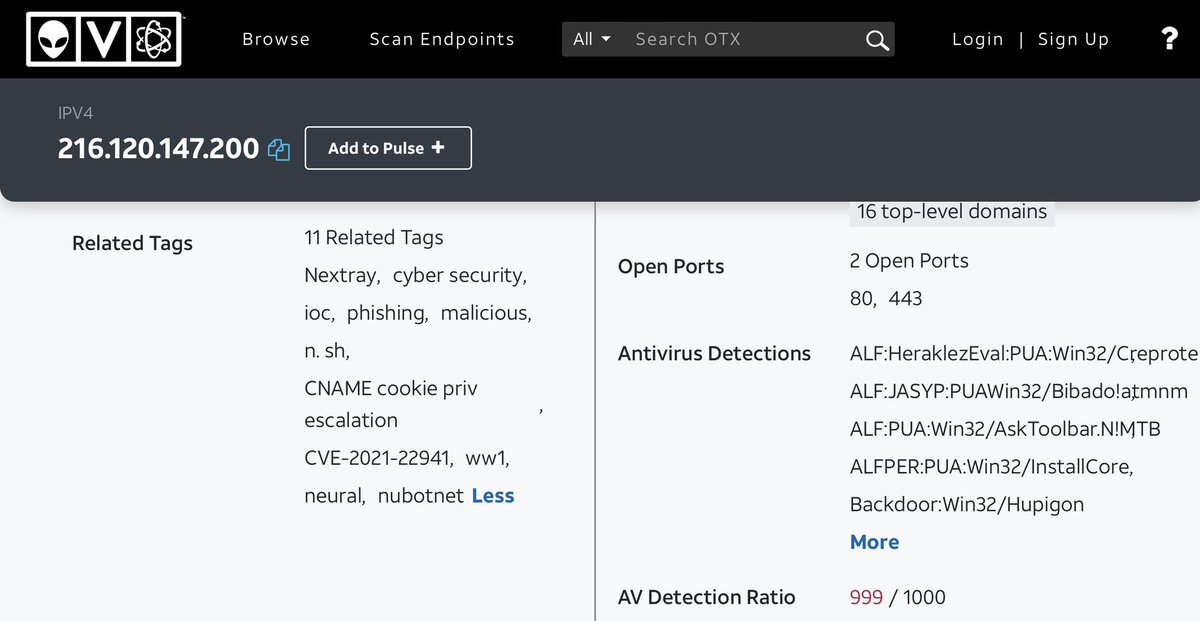Image resolution: width=1200 pixels, height=621 pixels.
Task: Click the Add to Pulse button
Action: (x=387, y=148)
